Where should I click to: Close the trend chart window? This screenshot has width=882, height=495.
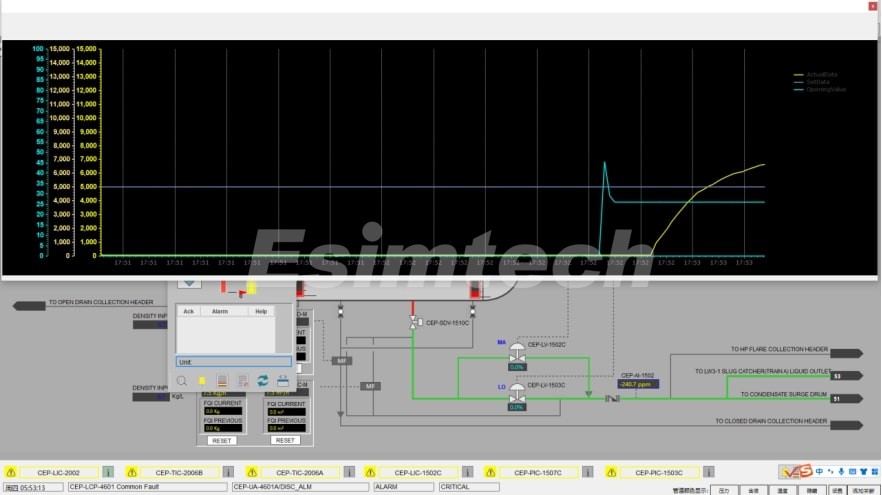click(872, 6)
